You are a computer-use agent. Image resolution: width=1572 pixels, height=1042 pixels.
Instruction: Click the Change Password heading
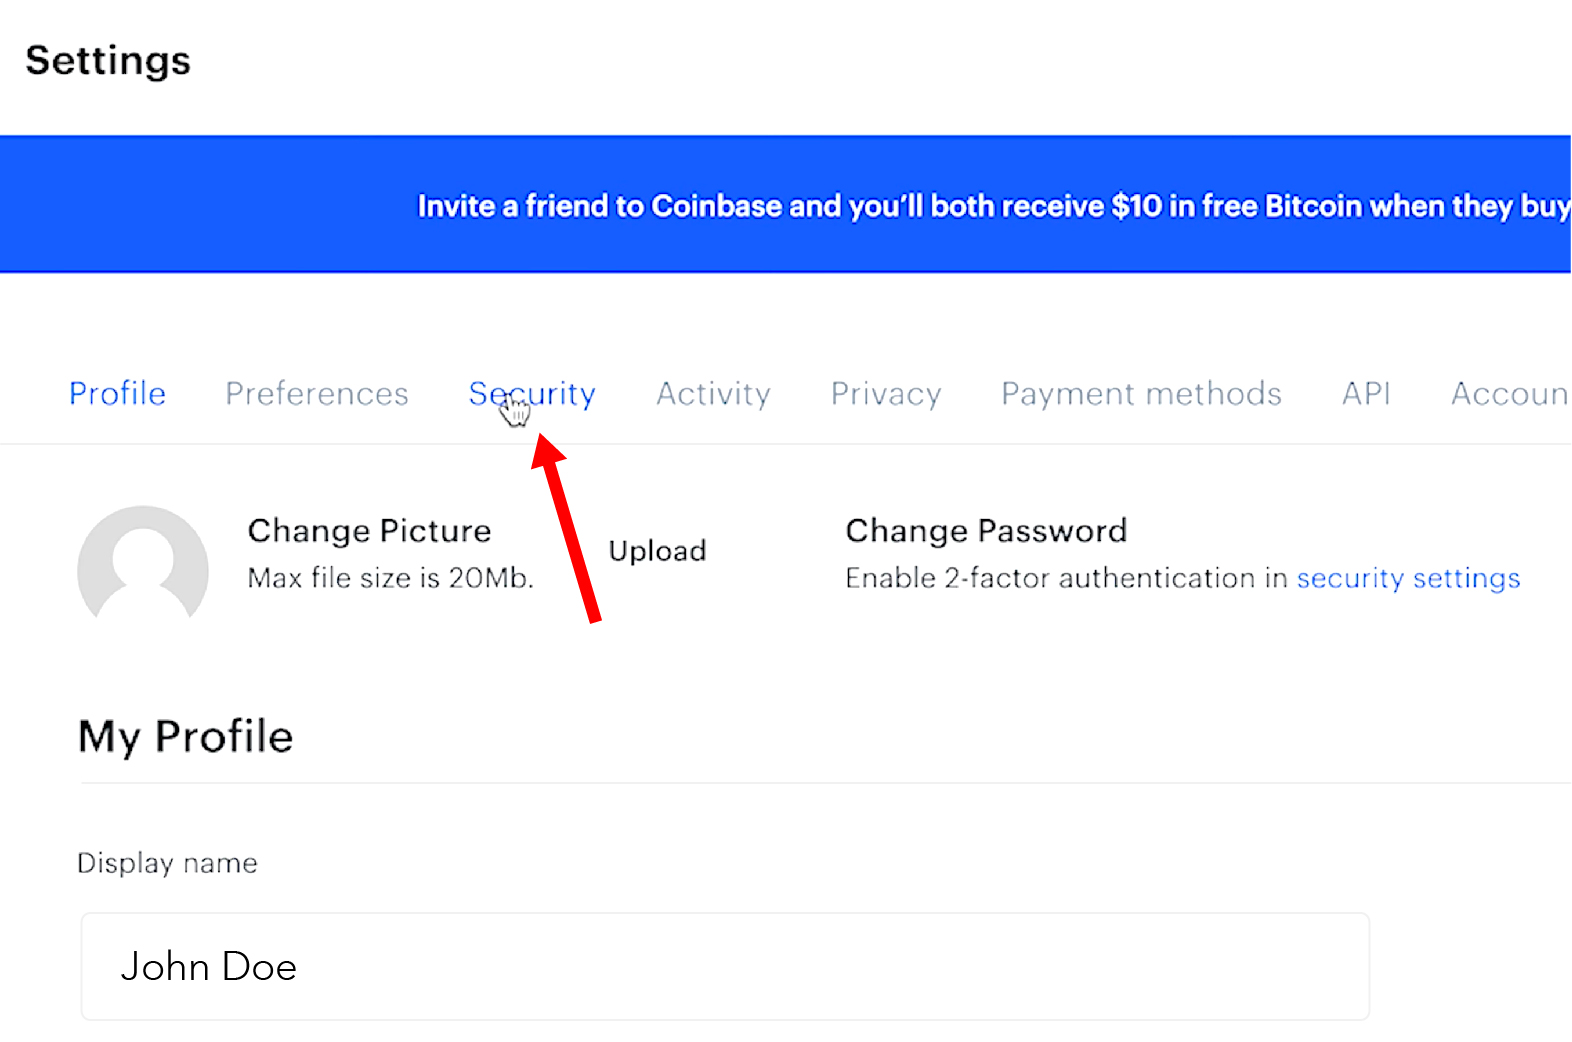[986, 530]
